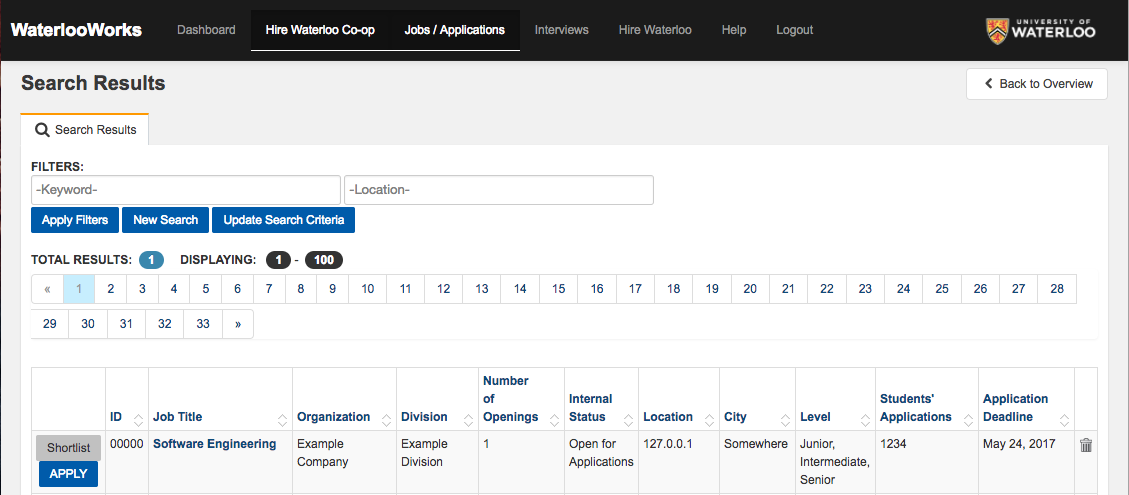Sort table by ID column arrows
The image size is (1129, 495).
click(138, 419)
